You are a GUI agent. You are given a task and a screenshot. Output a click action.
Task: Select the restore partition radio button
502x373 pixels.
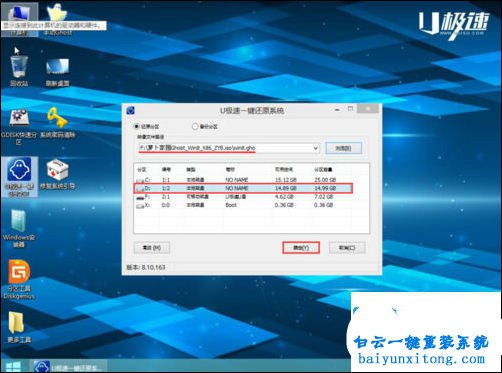point(136,126)
